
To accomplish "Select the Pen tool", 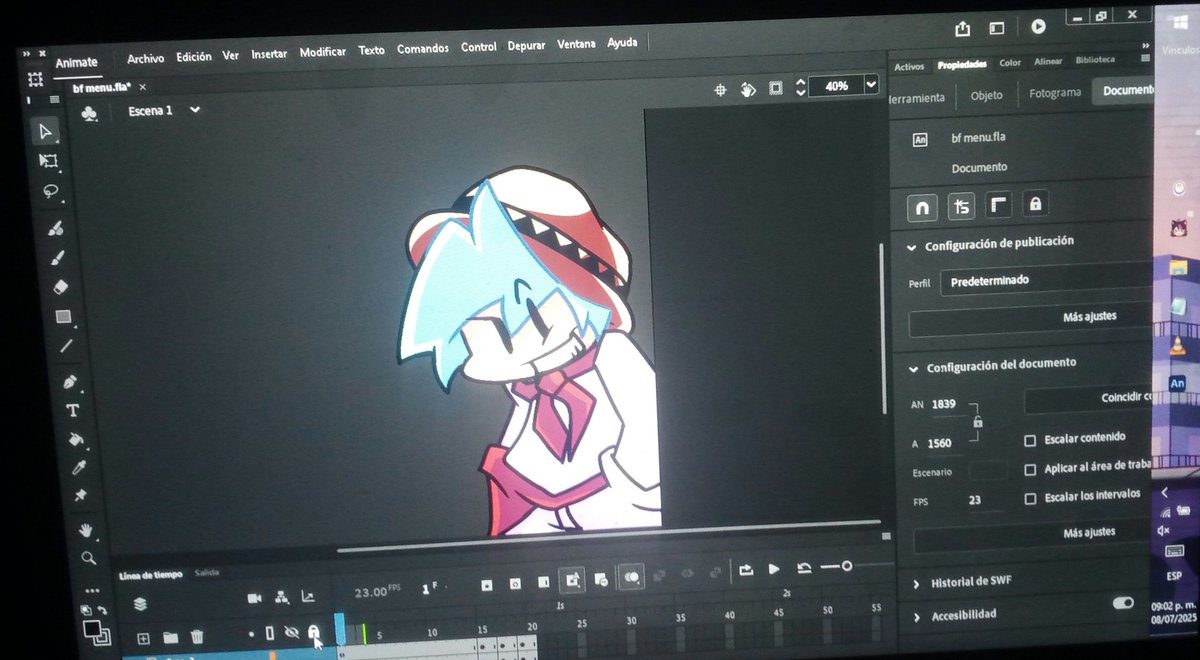I will pos(70,382).
